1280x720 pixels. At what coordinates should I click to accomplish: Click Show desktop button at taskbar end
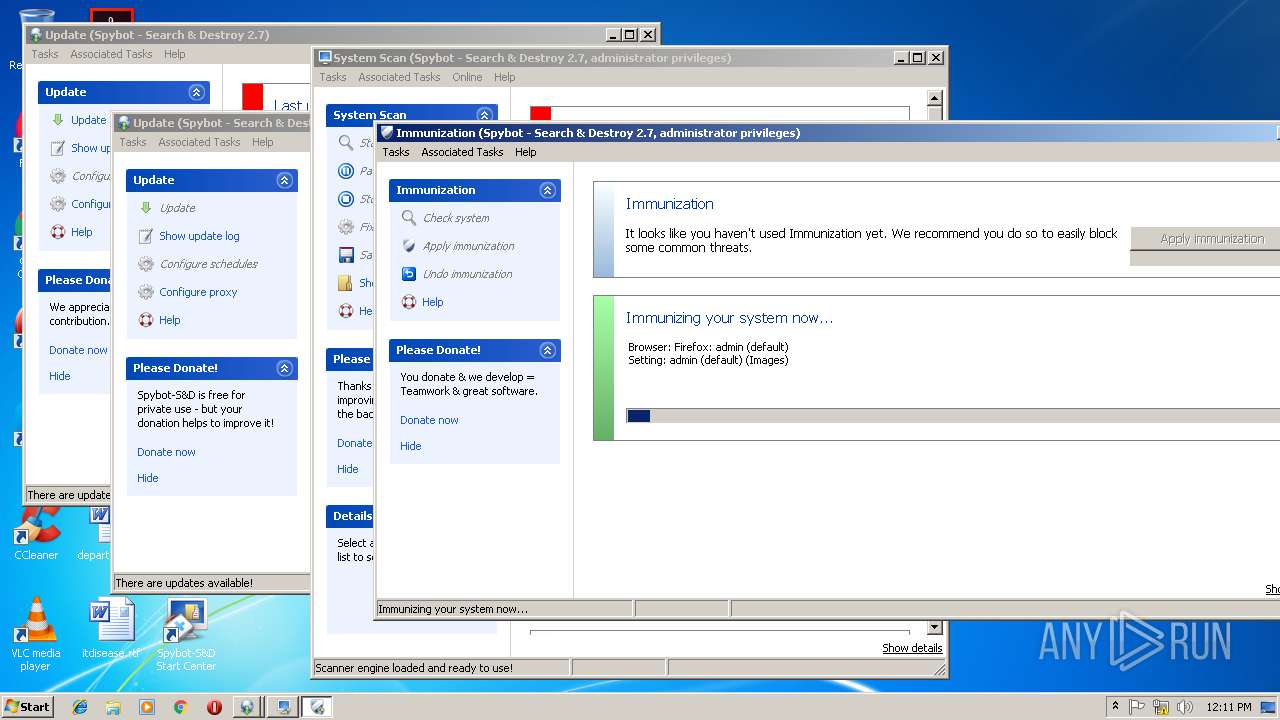1270,707
